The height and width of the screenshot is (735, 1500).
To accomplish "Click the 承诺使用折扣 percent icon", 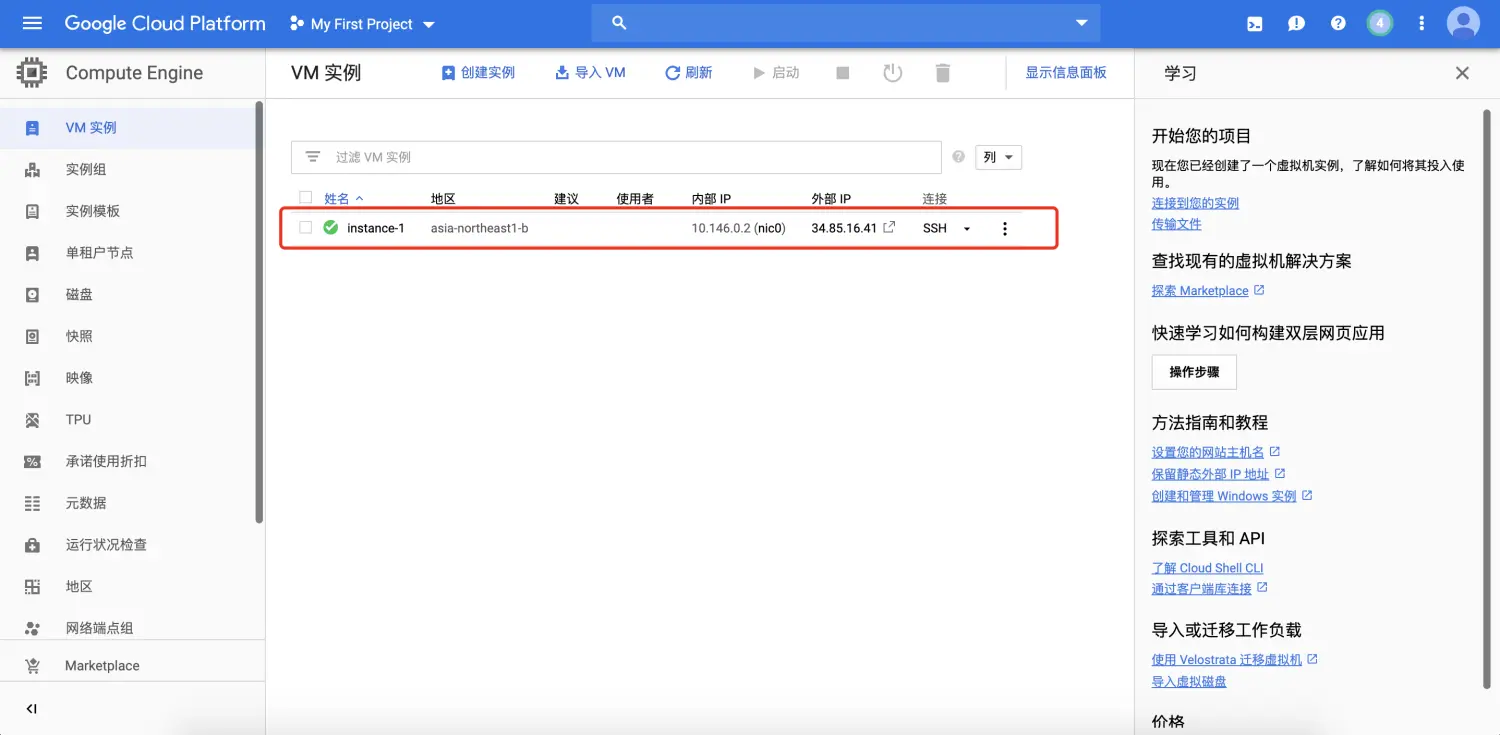I will click(x=32, y=462).
